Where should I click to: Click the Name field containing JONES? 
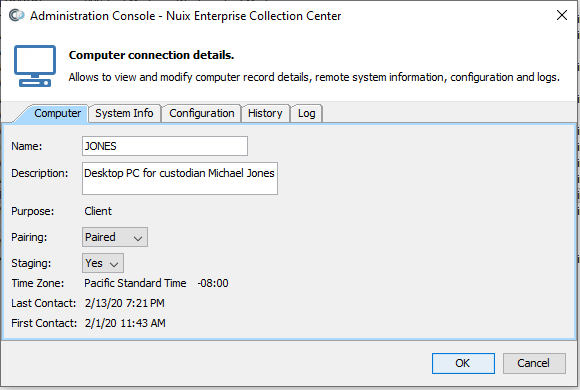(x=165, y=146)
